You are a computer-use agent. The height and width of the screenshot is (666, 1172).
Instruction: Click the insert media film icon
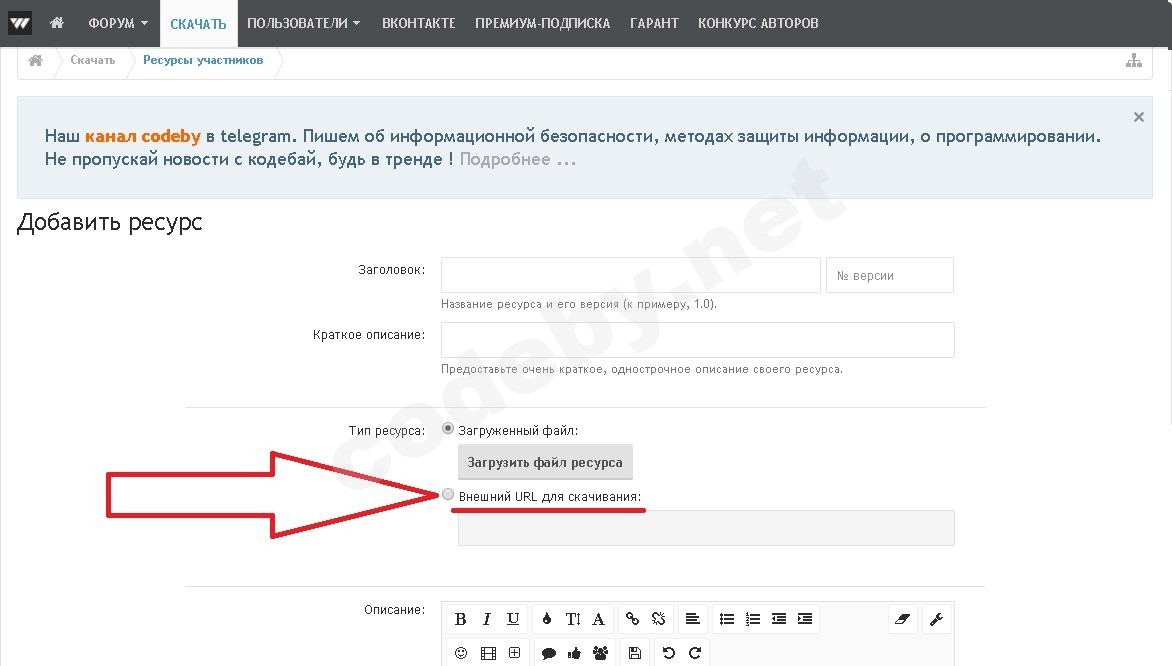[x=488, y=653]
